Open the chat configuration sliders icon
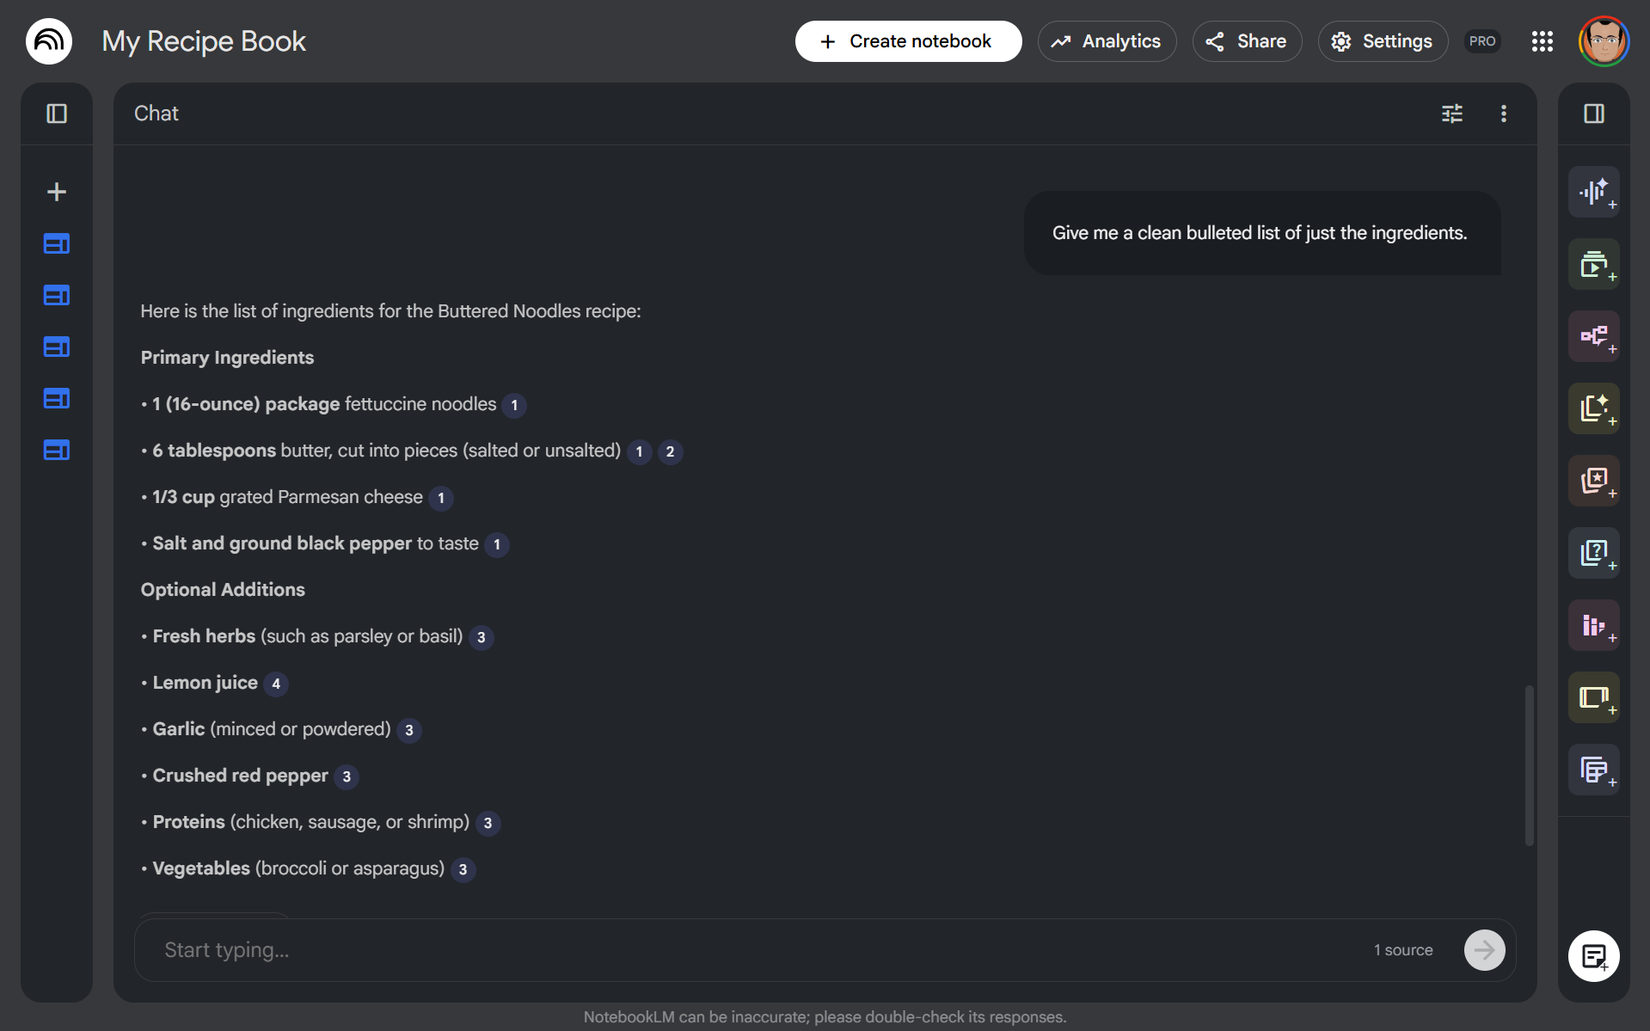 tap(1452, 114)
